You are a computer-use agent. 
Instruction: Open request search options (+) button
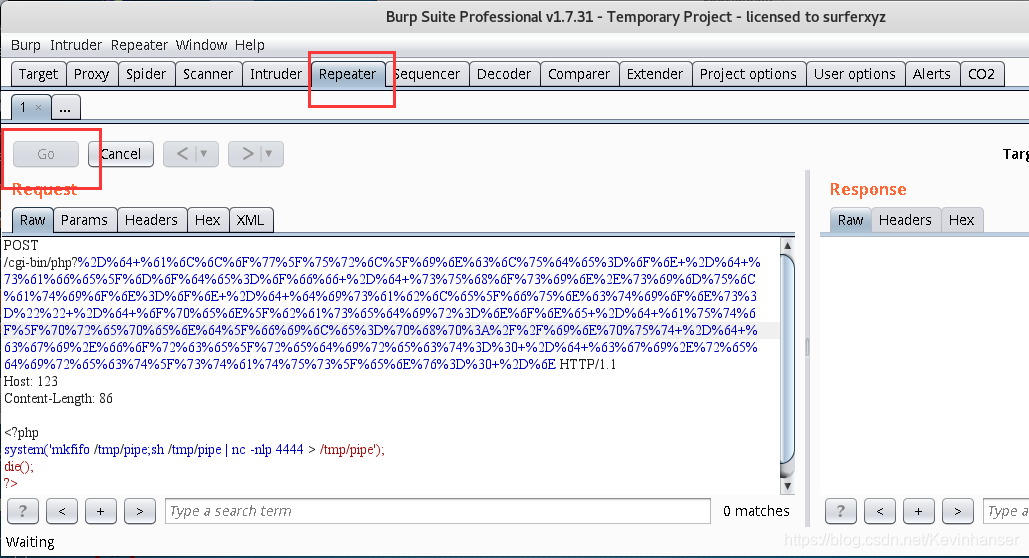pos(100,511)
